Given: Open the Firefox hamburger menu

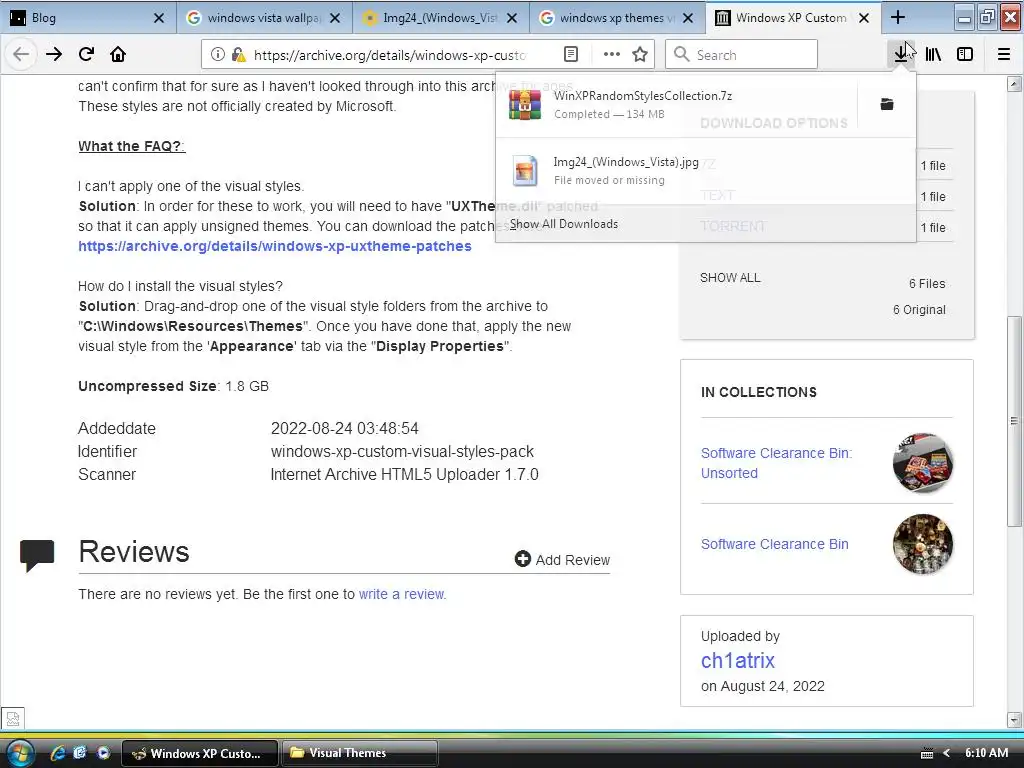Looking at the screenshot, I should click(1004, 54).
